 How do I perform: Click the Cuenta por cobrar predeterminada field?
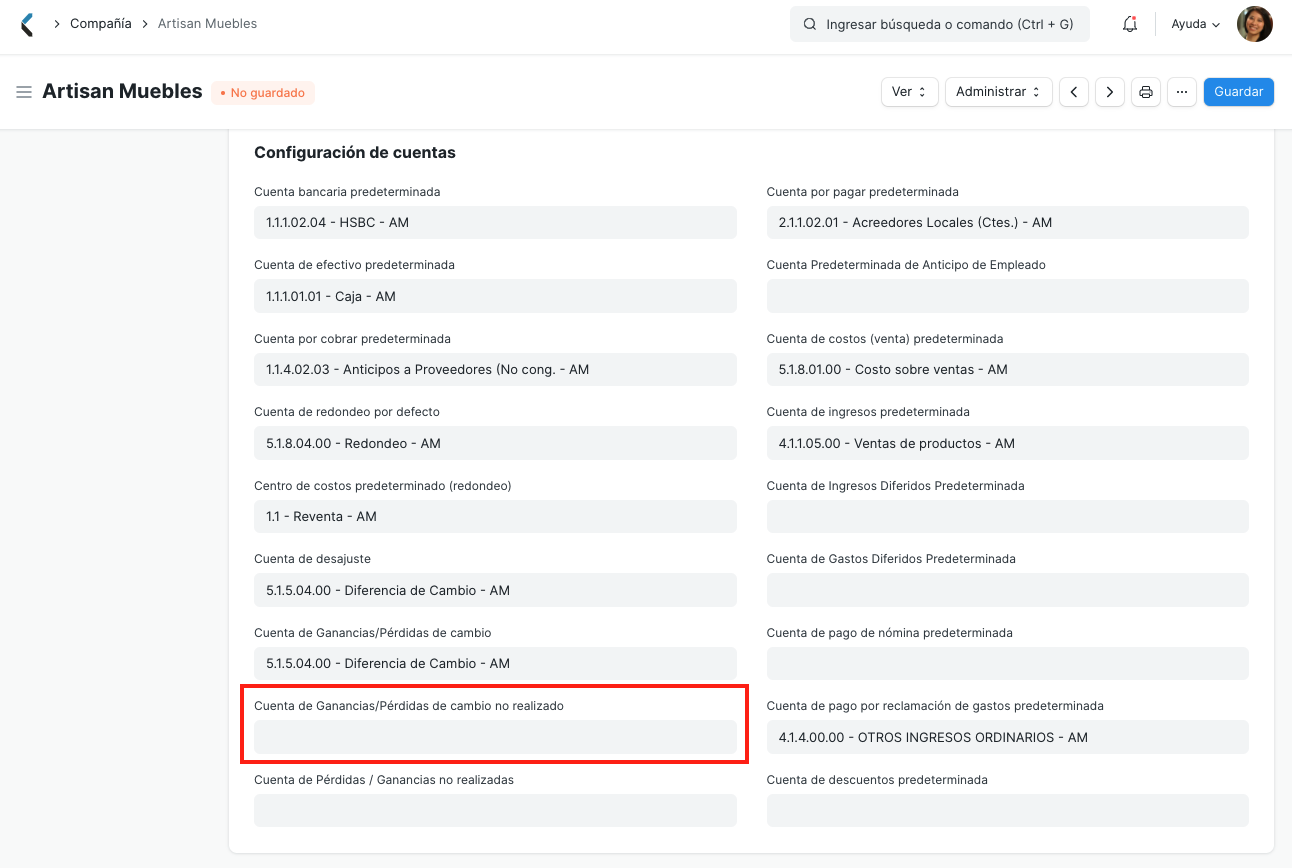click(495, 369)
